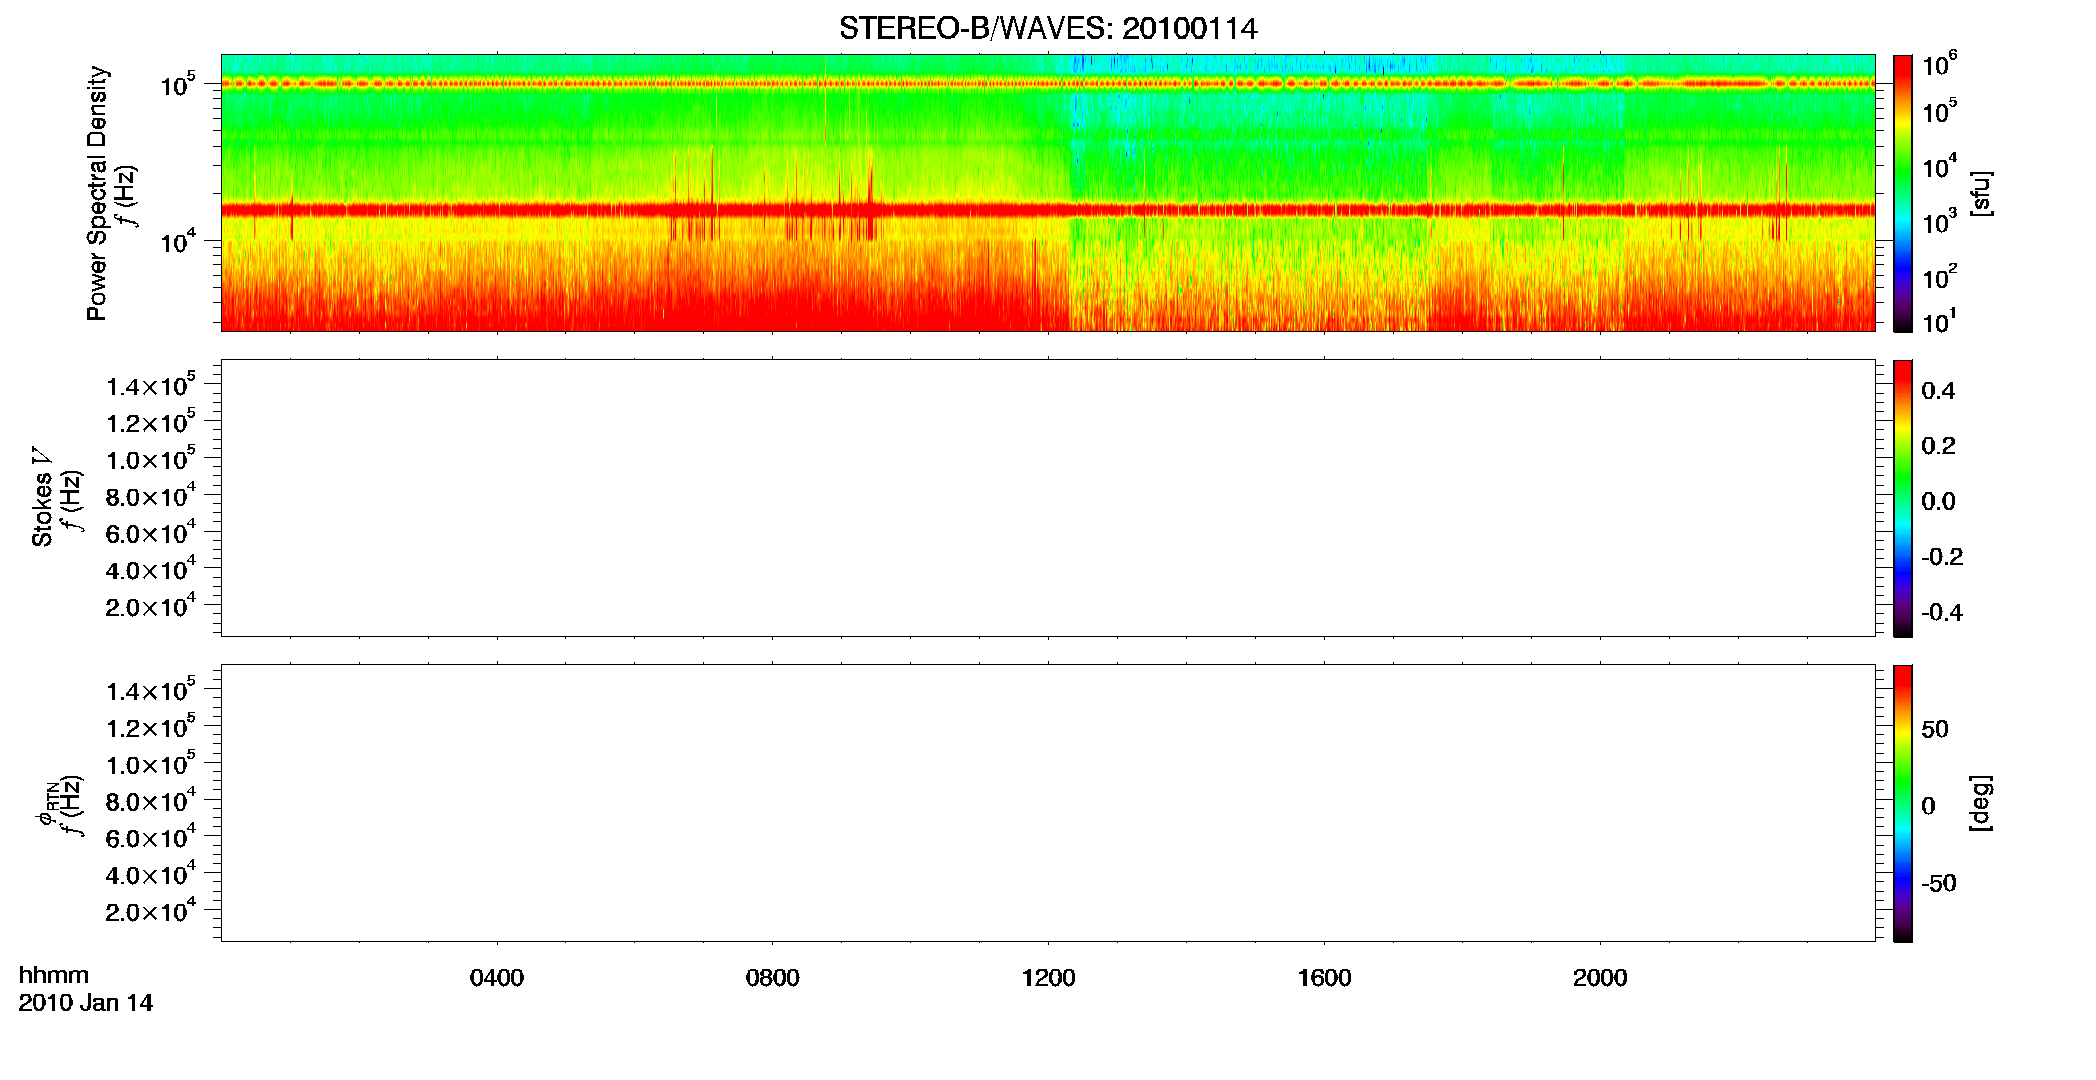Screen dimensions: 2096x1080
Task: Click the [sfu] unit label
Action: 1980,193
